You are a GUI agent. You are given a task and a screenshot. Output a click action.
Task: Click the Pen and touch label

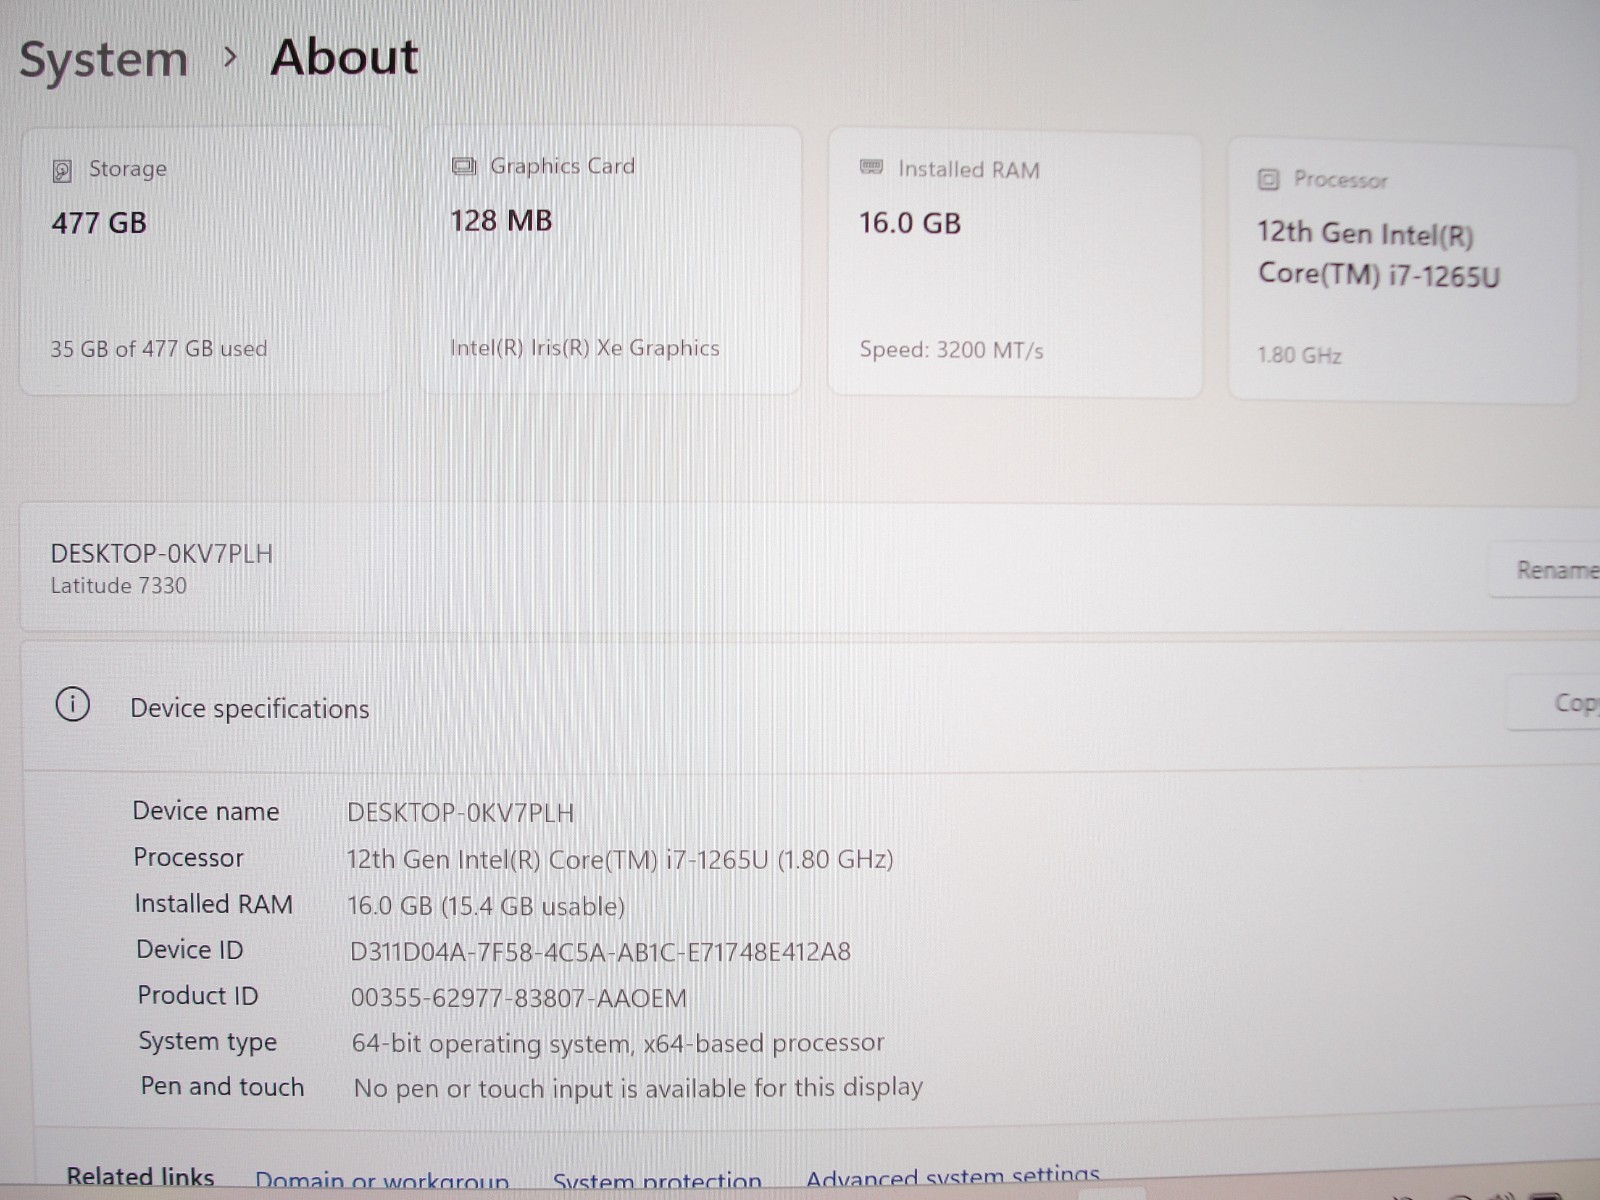pos(222,1087)
